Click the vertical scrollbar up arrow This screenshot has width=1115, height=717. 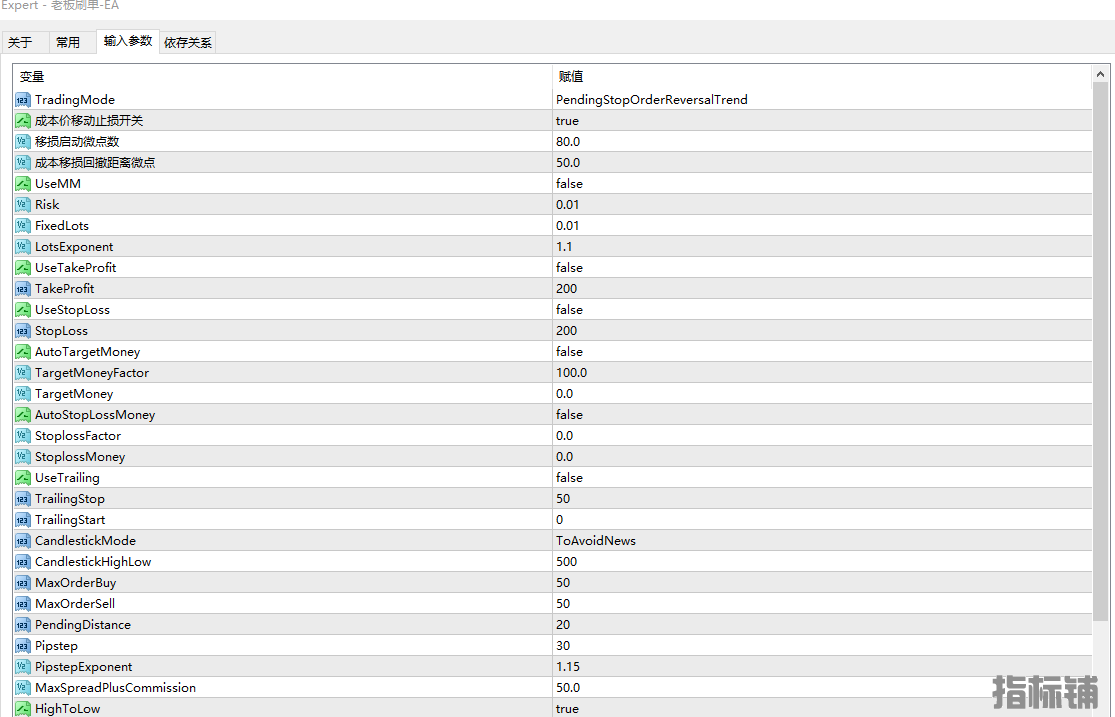(x=1100, y=74)
